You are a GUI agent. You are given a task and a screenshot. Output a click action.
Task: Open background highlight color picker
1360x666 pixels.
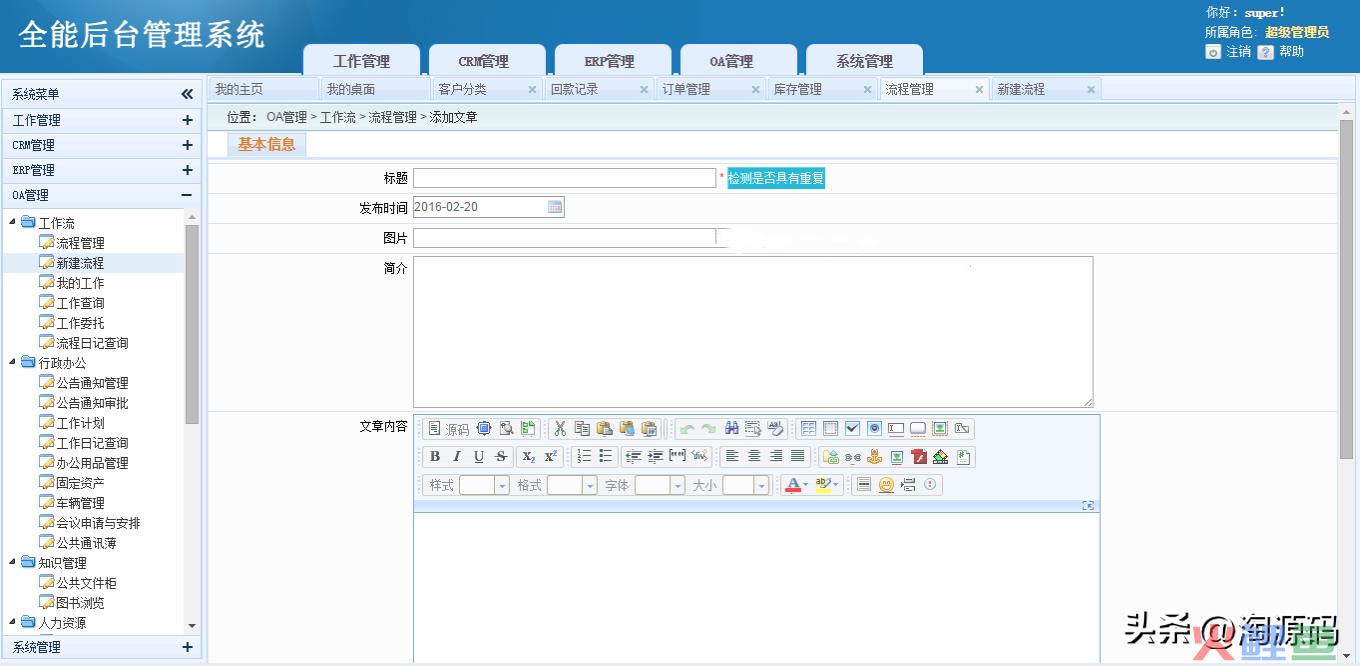pos(828,485)
